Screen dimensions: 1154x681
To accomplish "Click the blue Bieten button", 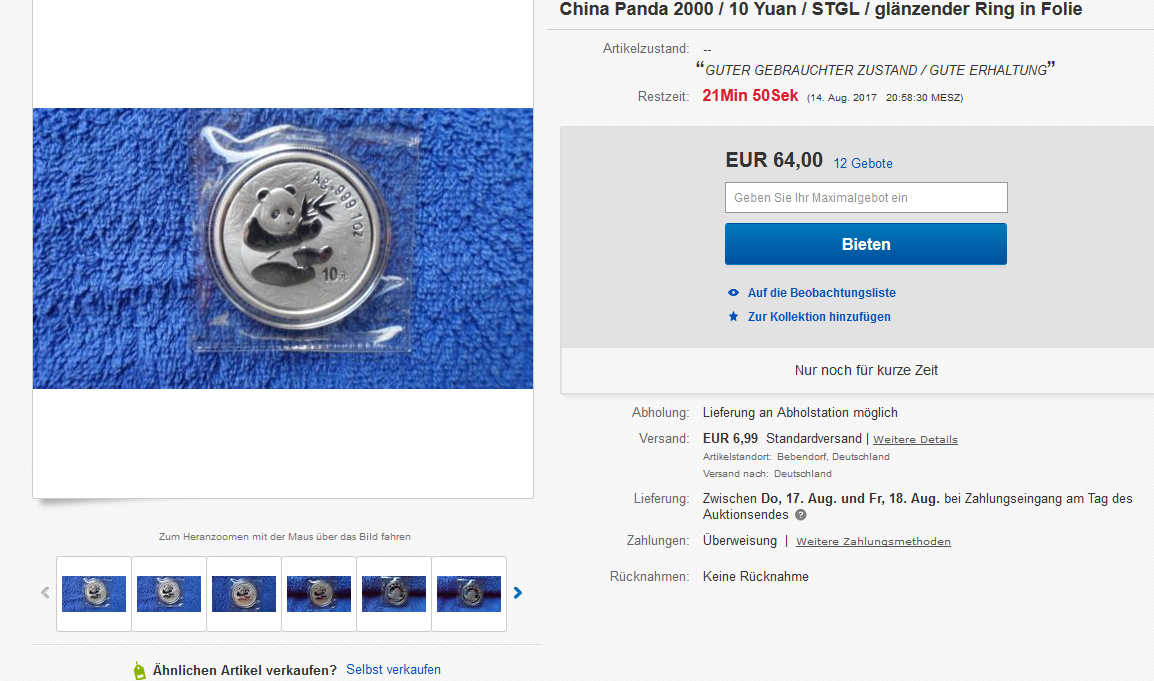I will tap(866, 244).
